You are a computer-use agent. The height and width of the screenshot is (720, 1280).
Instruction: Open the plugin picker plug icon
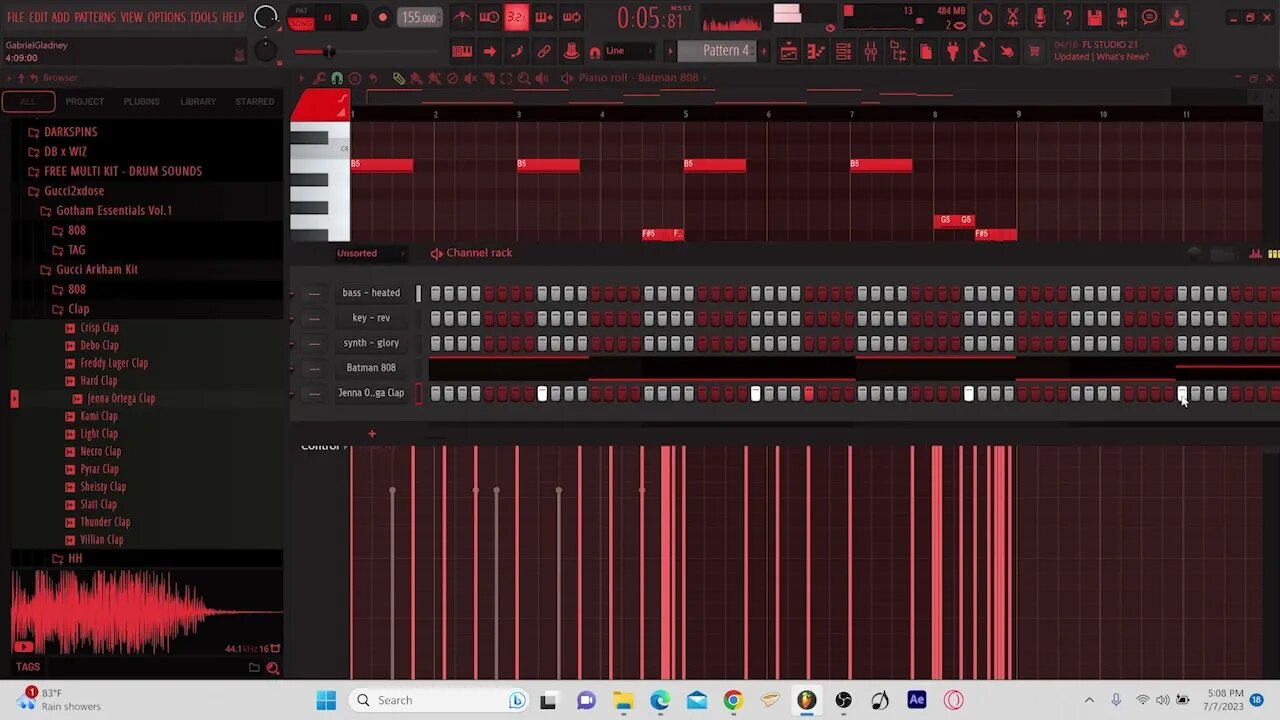[x=953, y=51]
